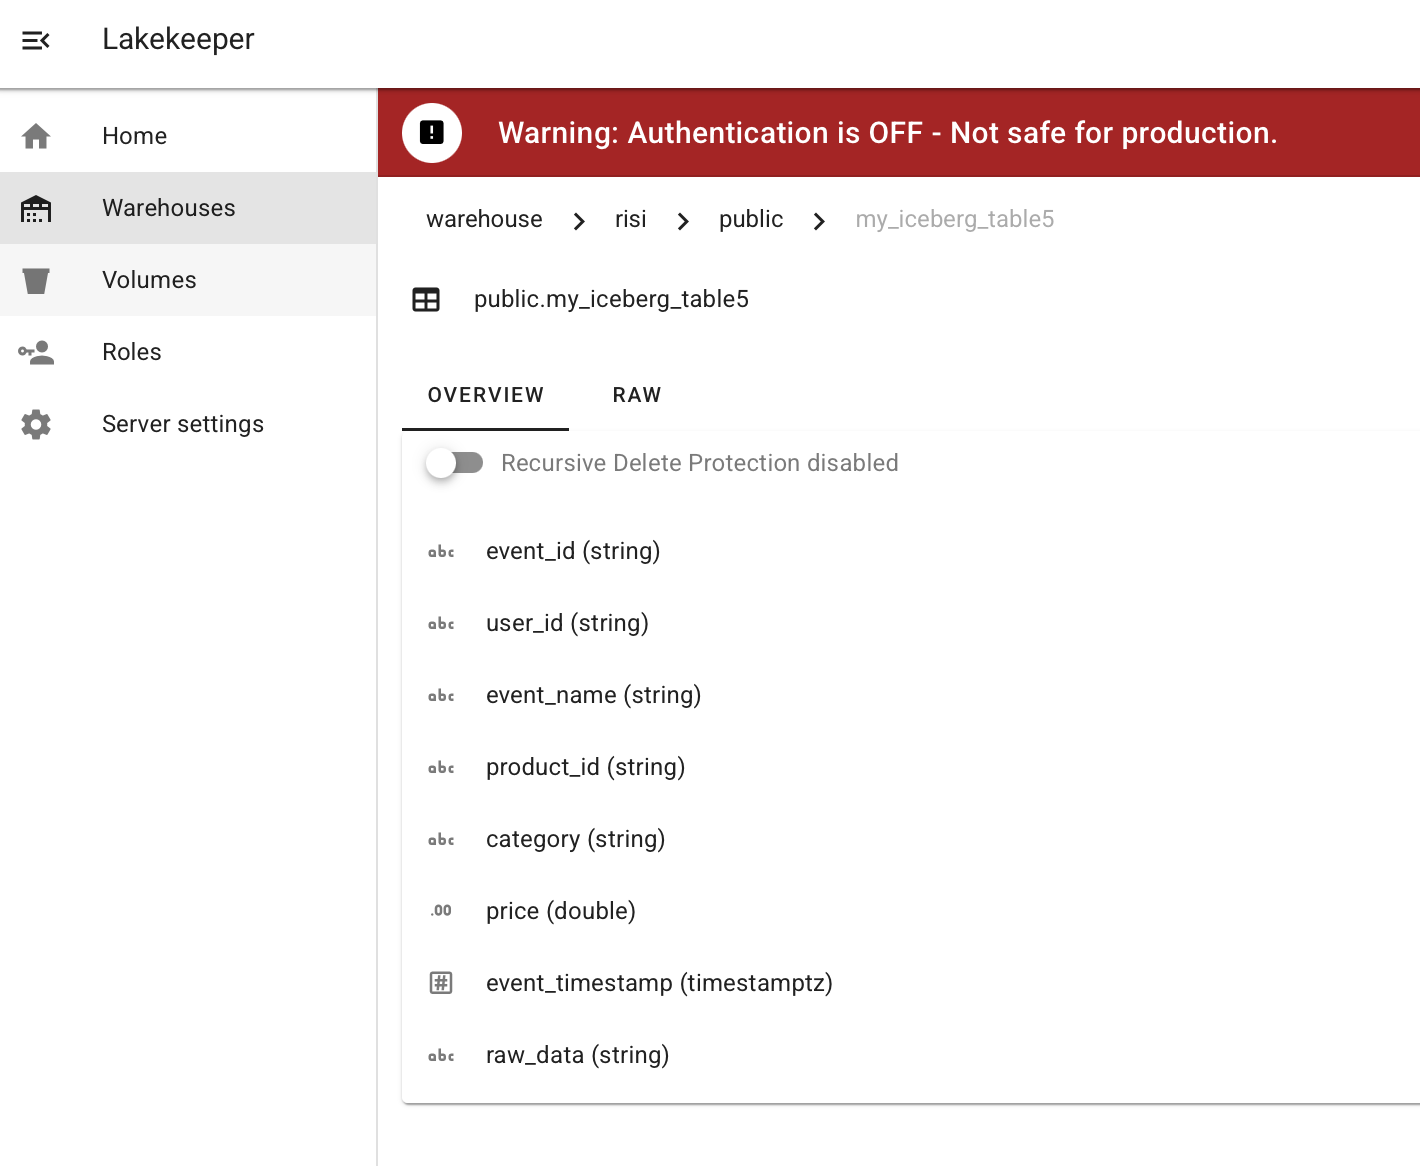Enable Recursive Delete Protection toggle
Image resolution: width=1420 pixels, height=1166 pixels.
click(455, 463)
